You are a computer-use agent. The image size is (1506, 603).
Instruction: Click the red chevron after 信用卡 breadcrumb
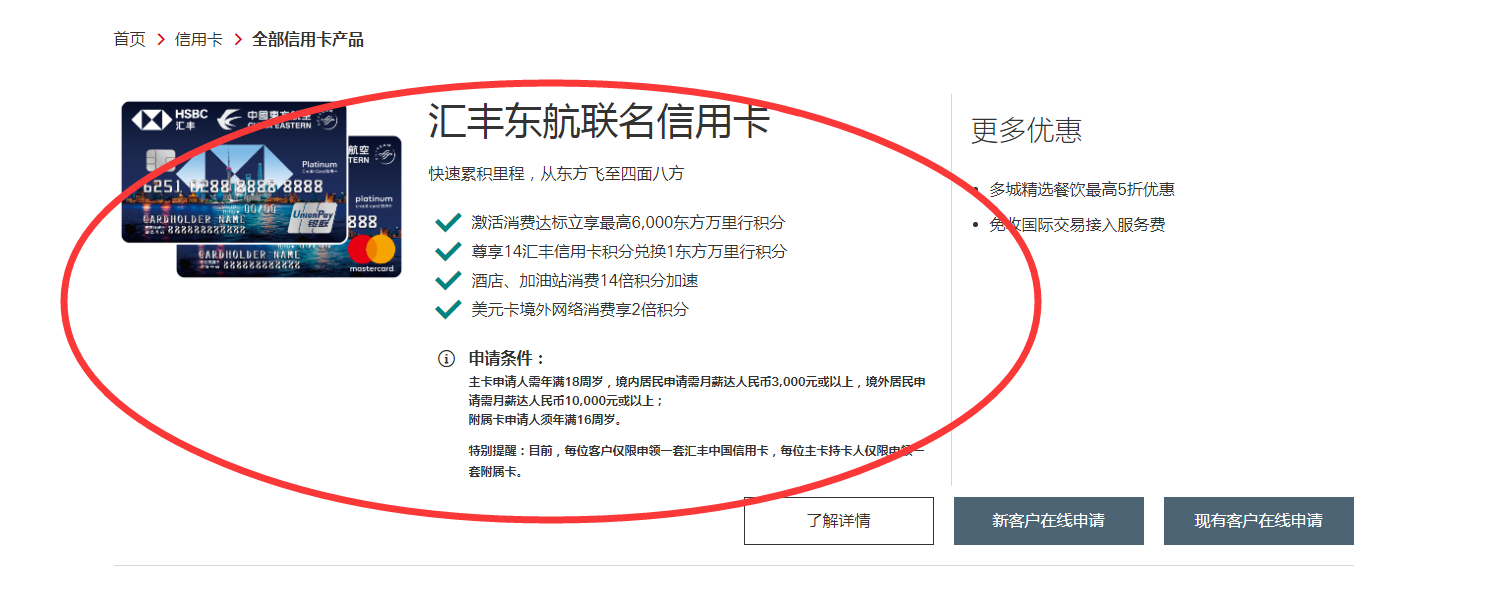pos(238,40)
